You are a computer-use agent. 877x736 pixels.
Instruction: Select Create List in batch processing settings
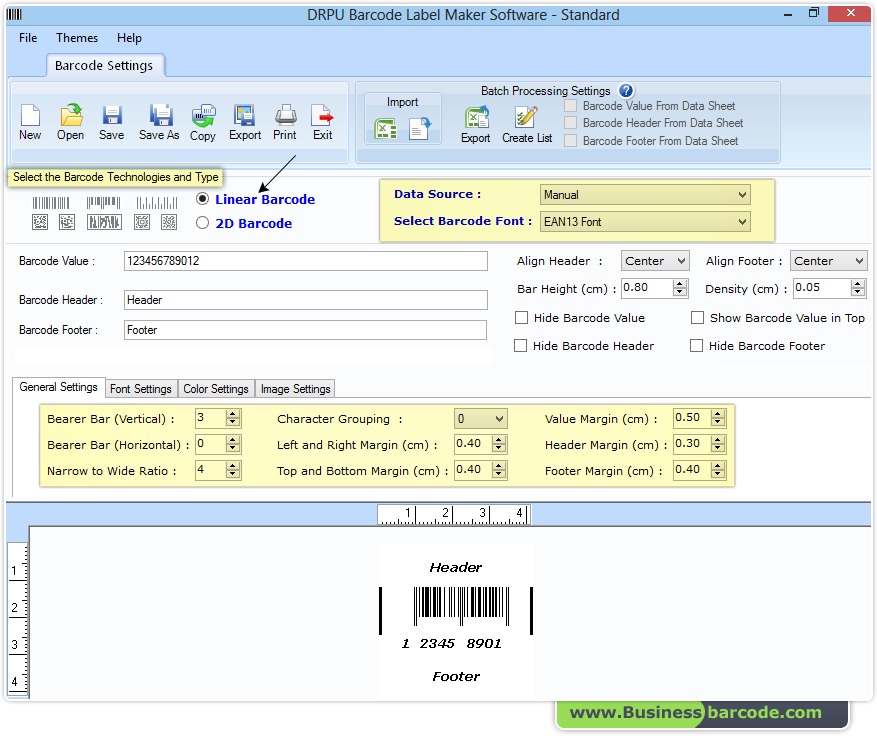(526, 120)
